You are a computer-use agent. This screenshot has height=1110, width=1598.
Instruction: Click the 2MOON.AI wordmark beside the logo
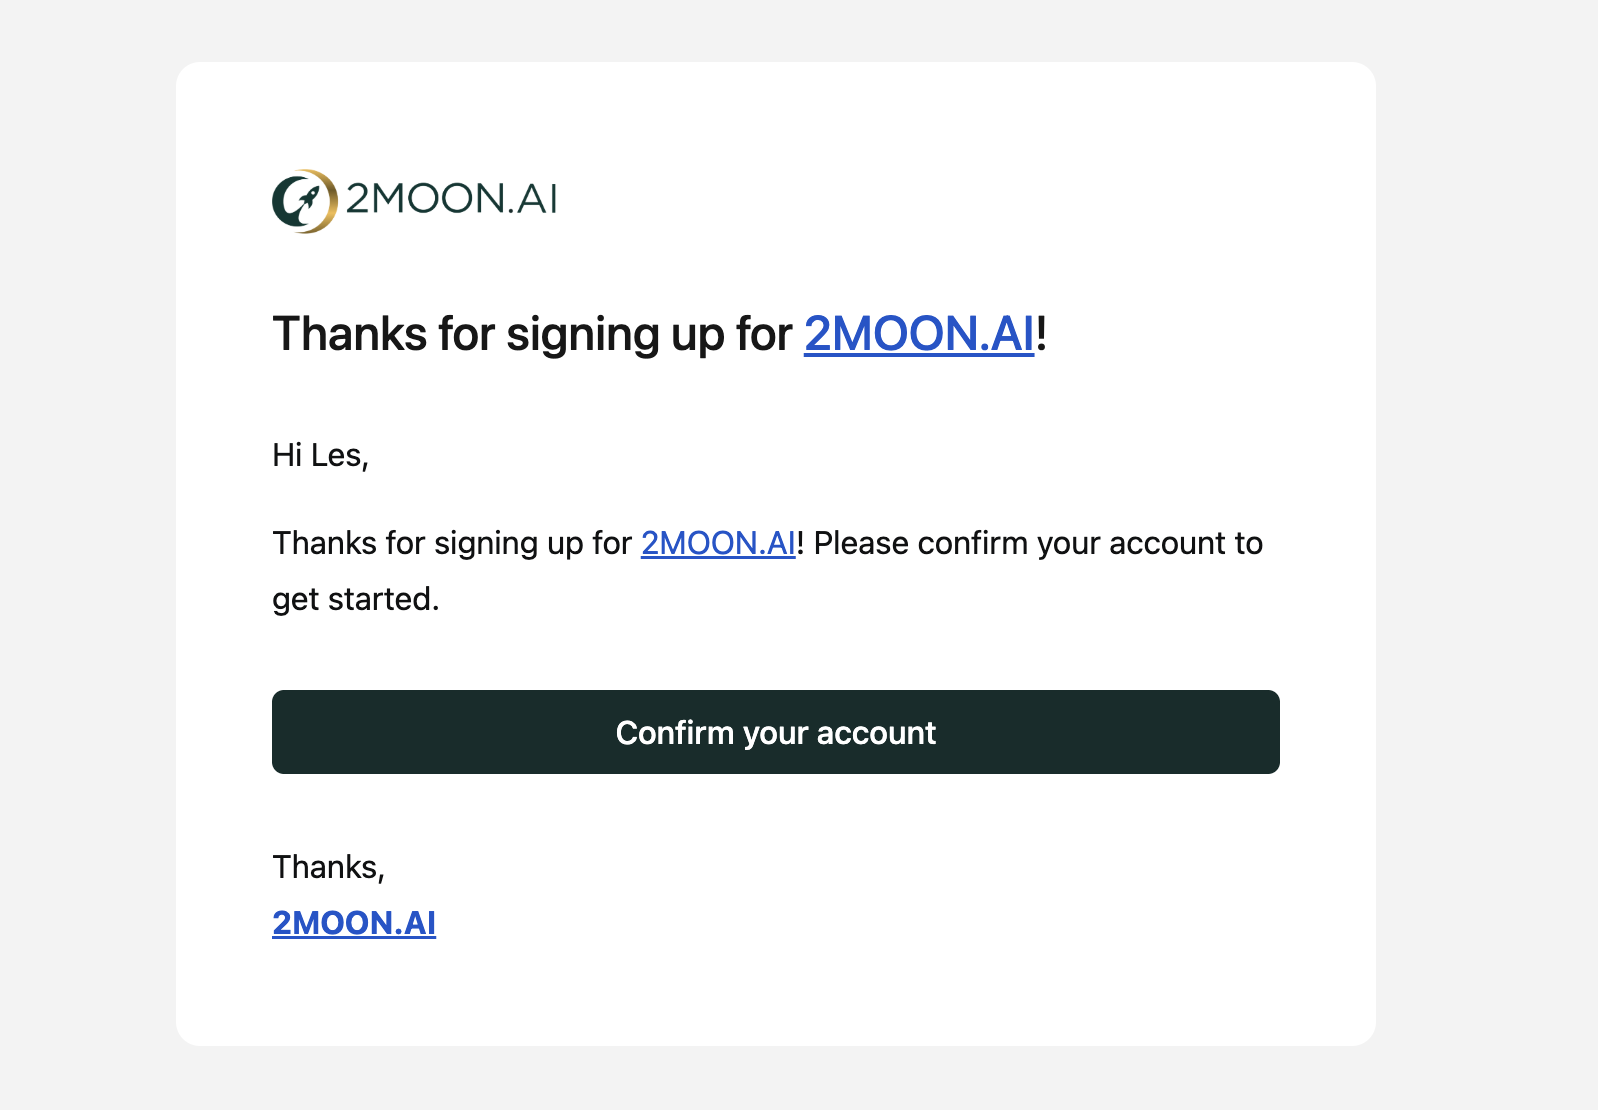tap(451, 199)
